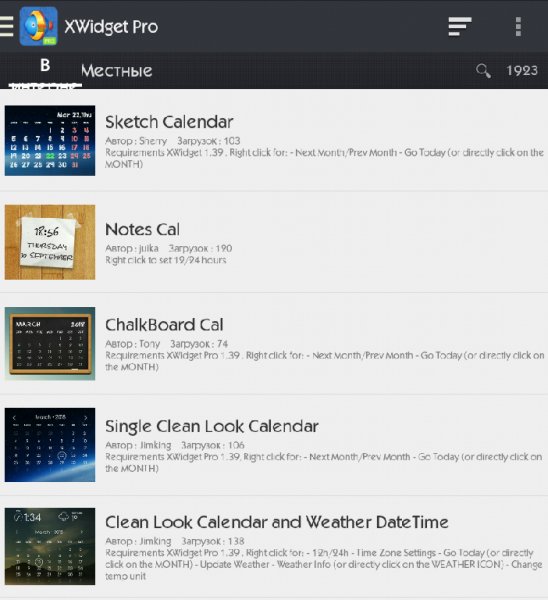Open Single Clean Look Calendar thumbnail
548x600 pixels.
click(50, 445)
